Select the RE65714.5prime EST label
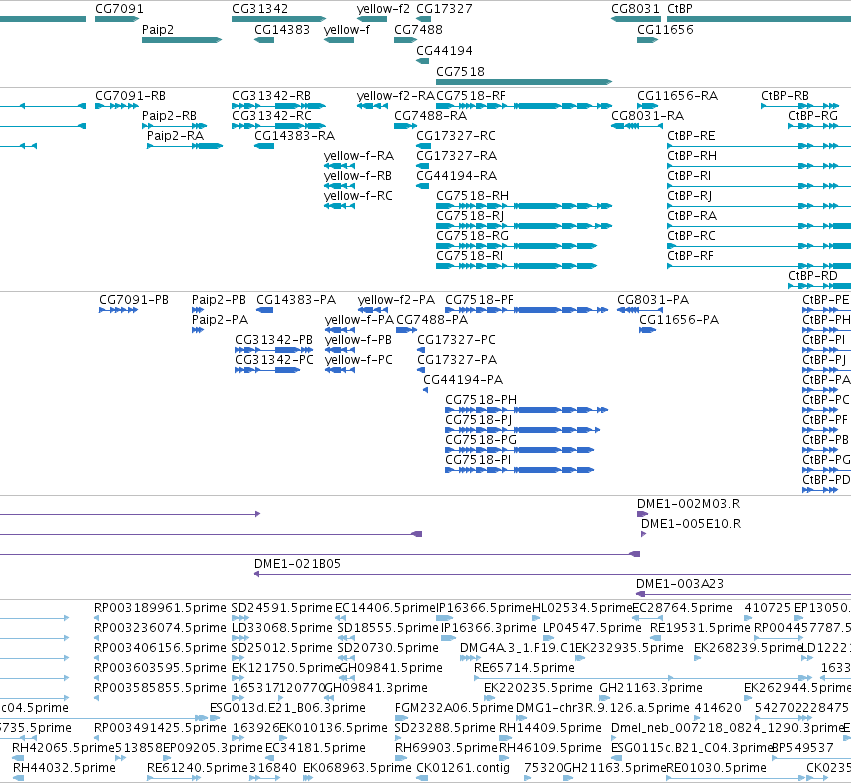851x783 pixels. pos(524,668)
